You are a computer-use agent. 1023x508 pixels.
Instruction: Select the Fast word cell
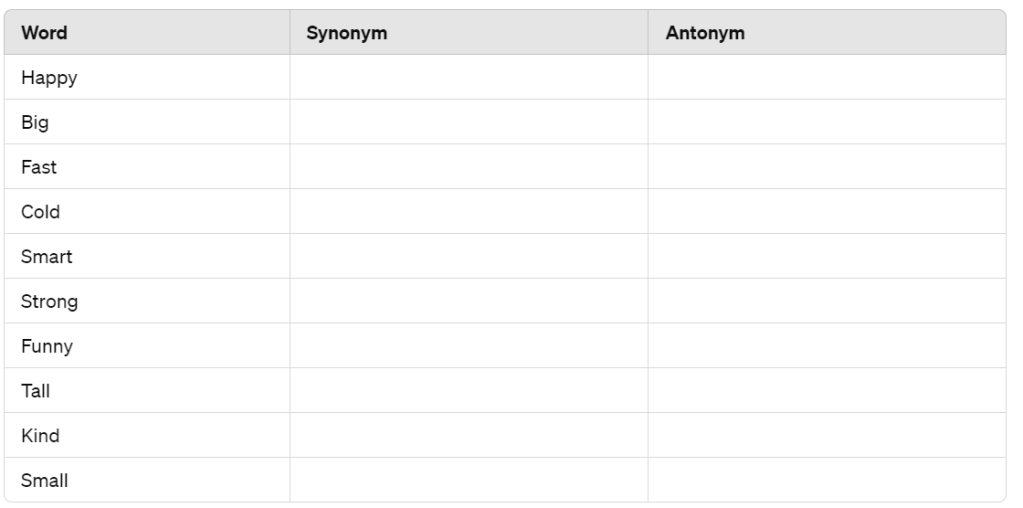point(39,167)
